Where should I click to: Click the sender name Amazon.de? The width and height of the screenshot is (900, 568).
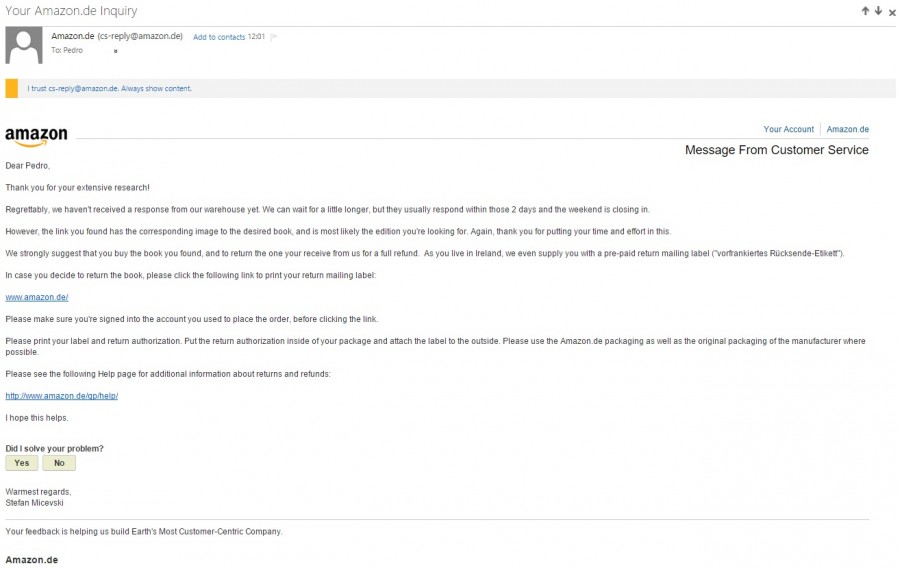[72, 36]
